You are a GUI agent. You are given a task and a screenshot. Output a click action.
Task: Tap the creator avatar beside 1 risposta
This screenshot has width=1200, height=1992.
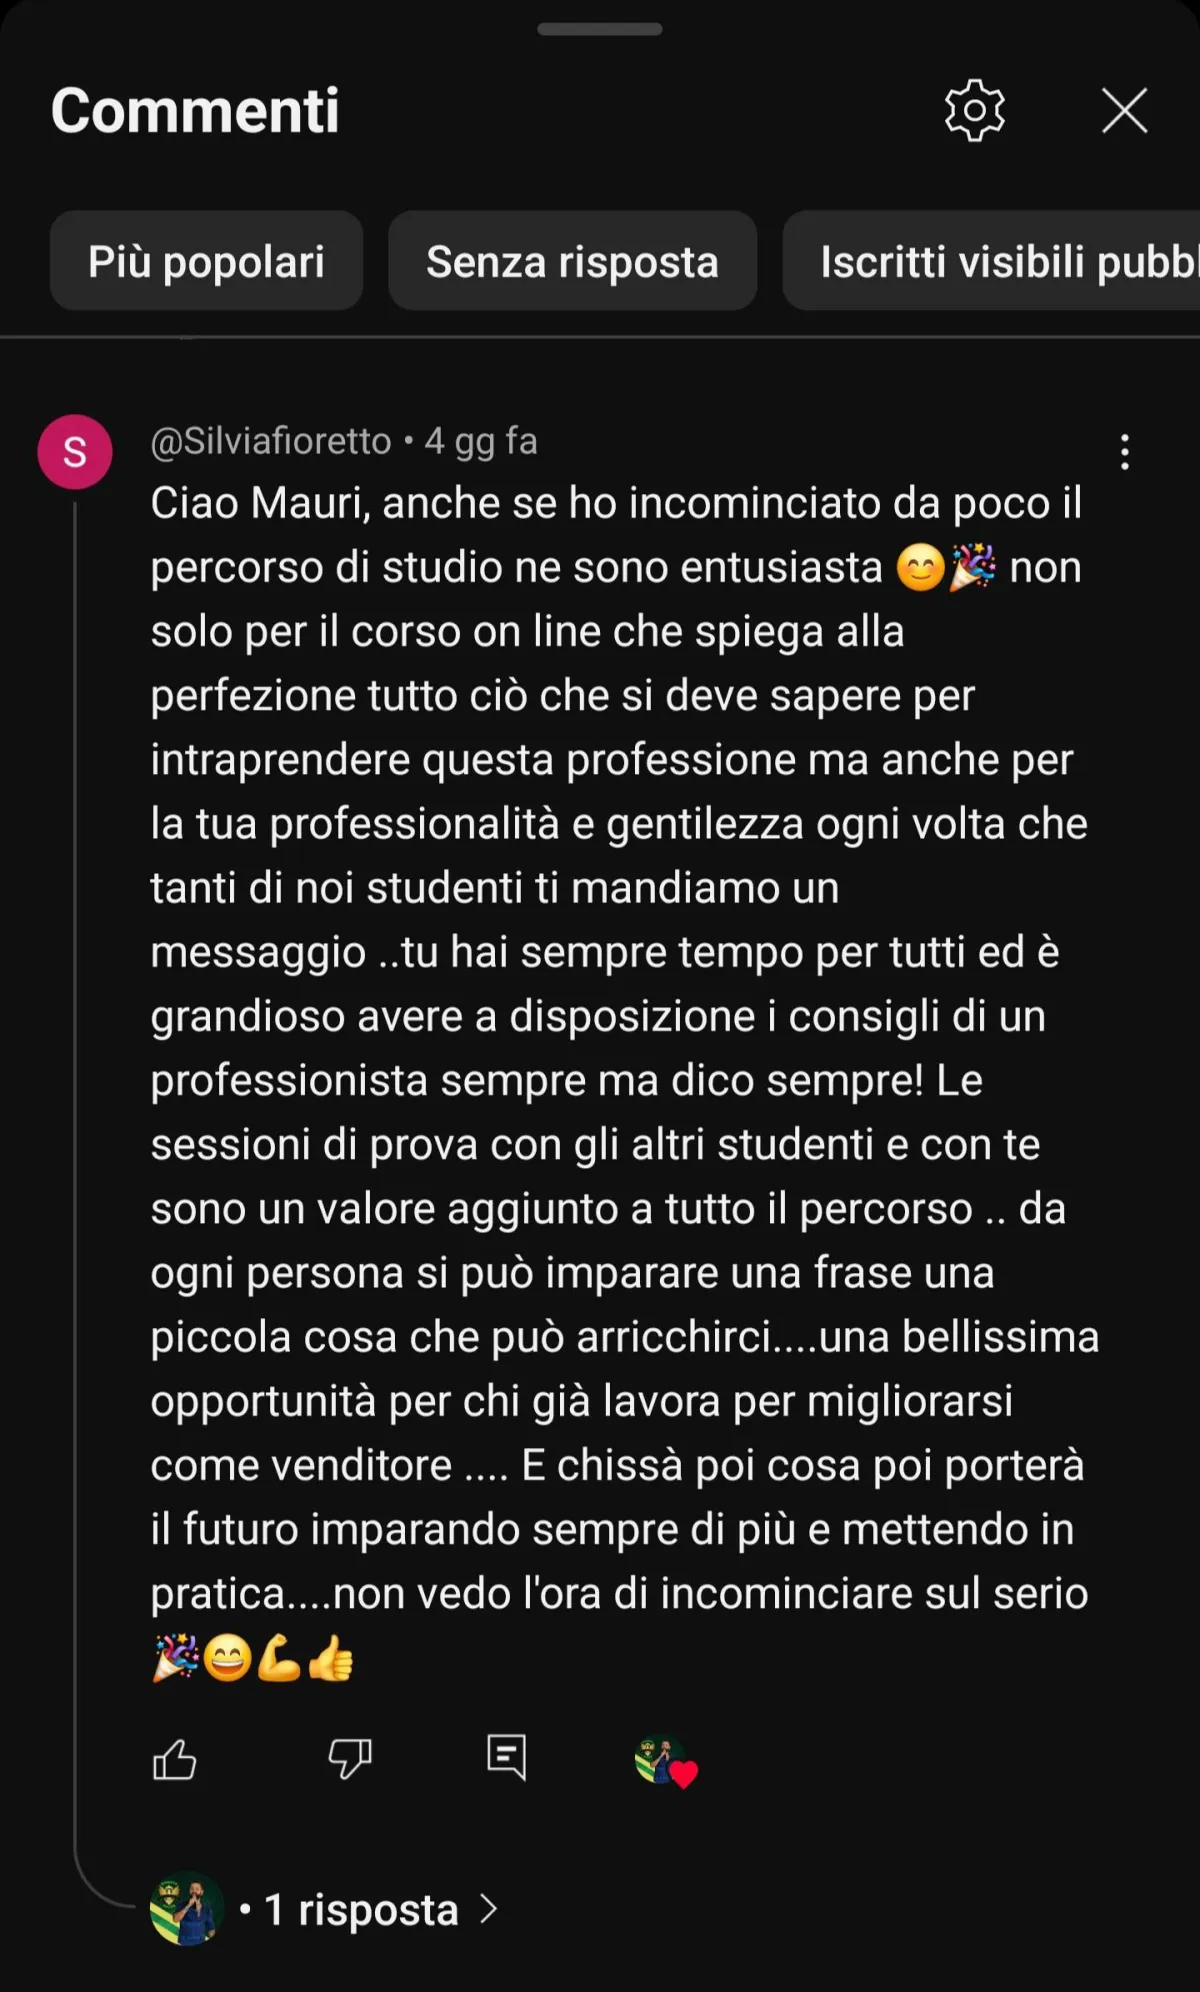coord(187,1909)
